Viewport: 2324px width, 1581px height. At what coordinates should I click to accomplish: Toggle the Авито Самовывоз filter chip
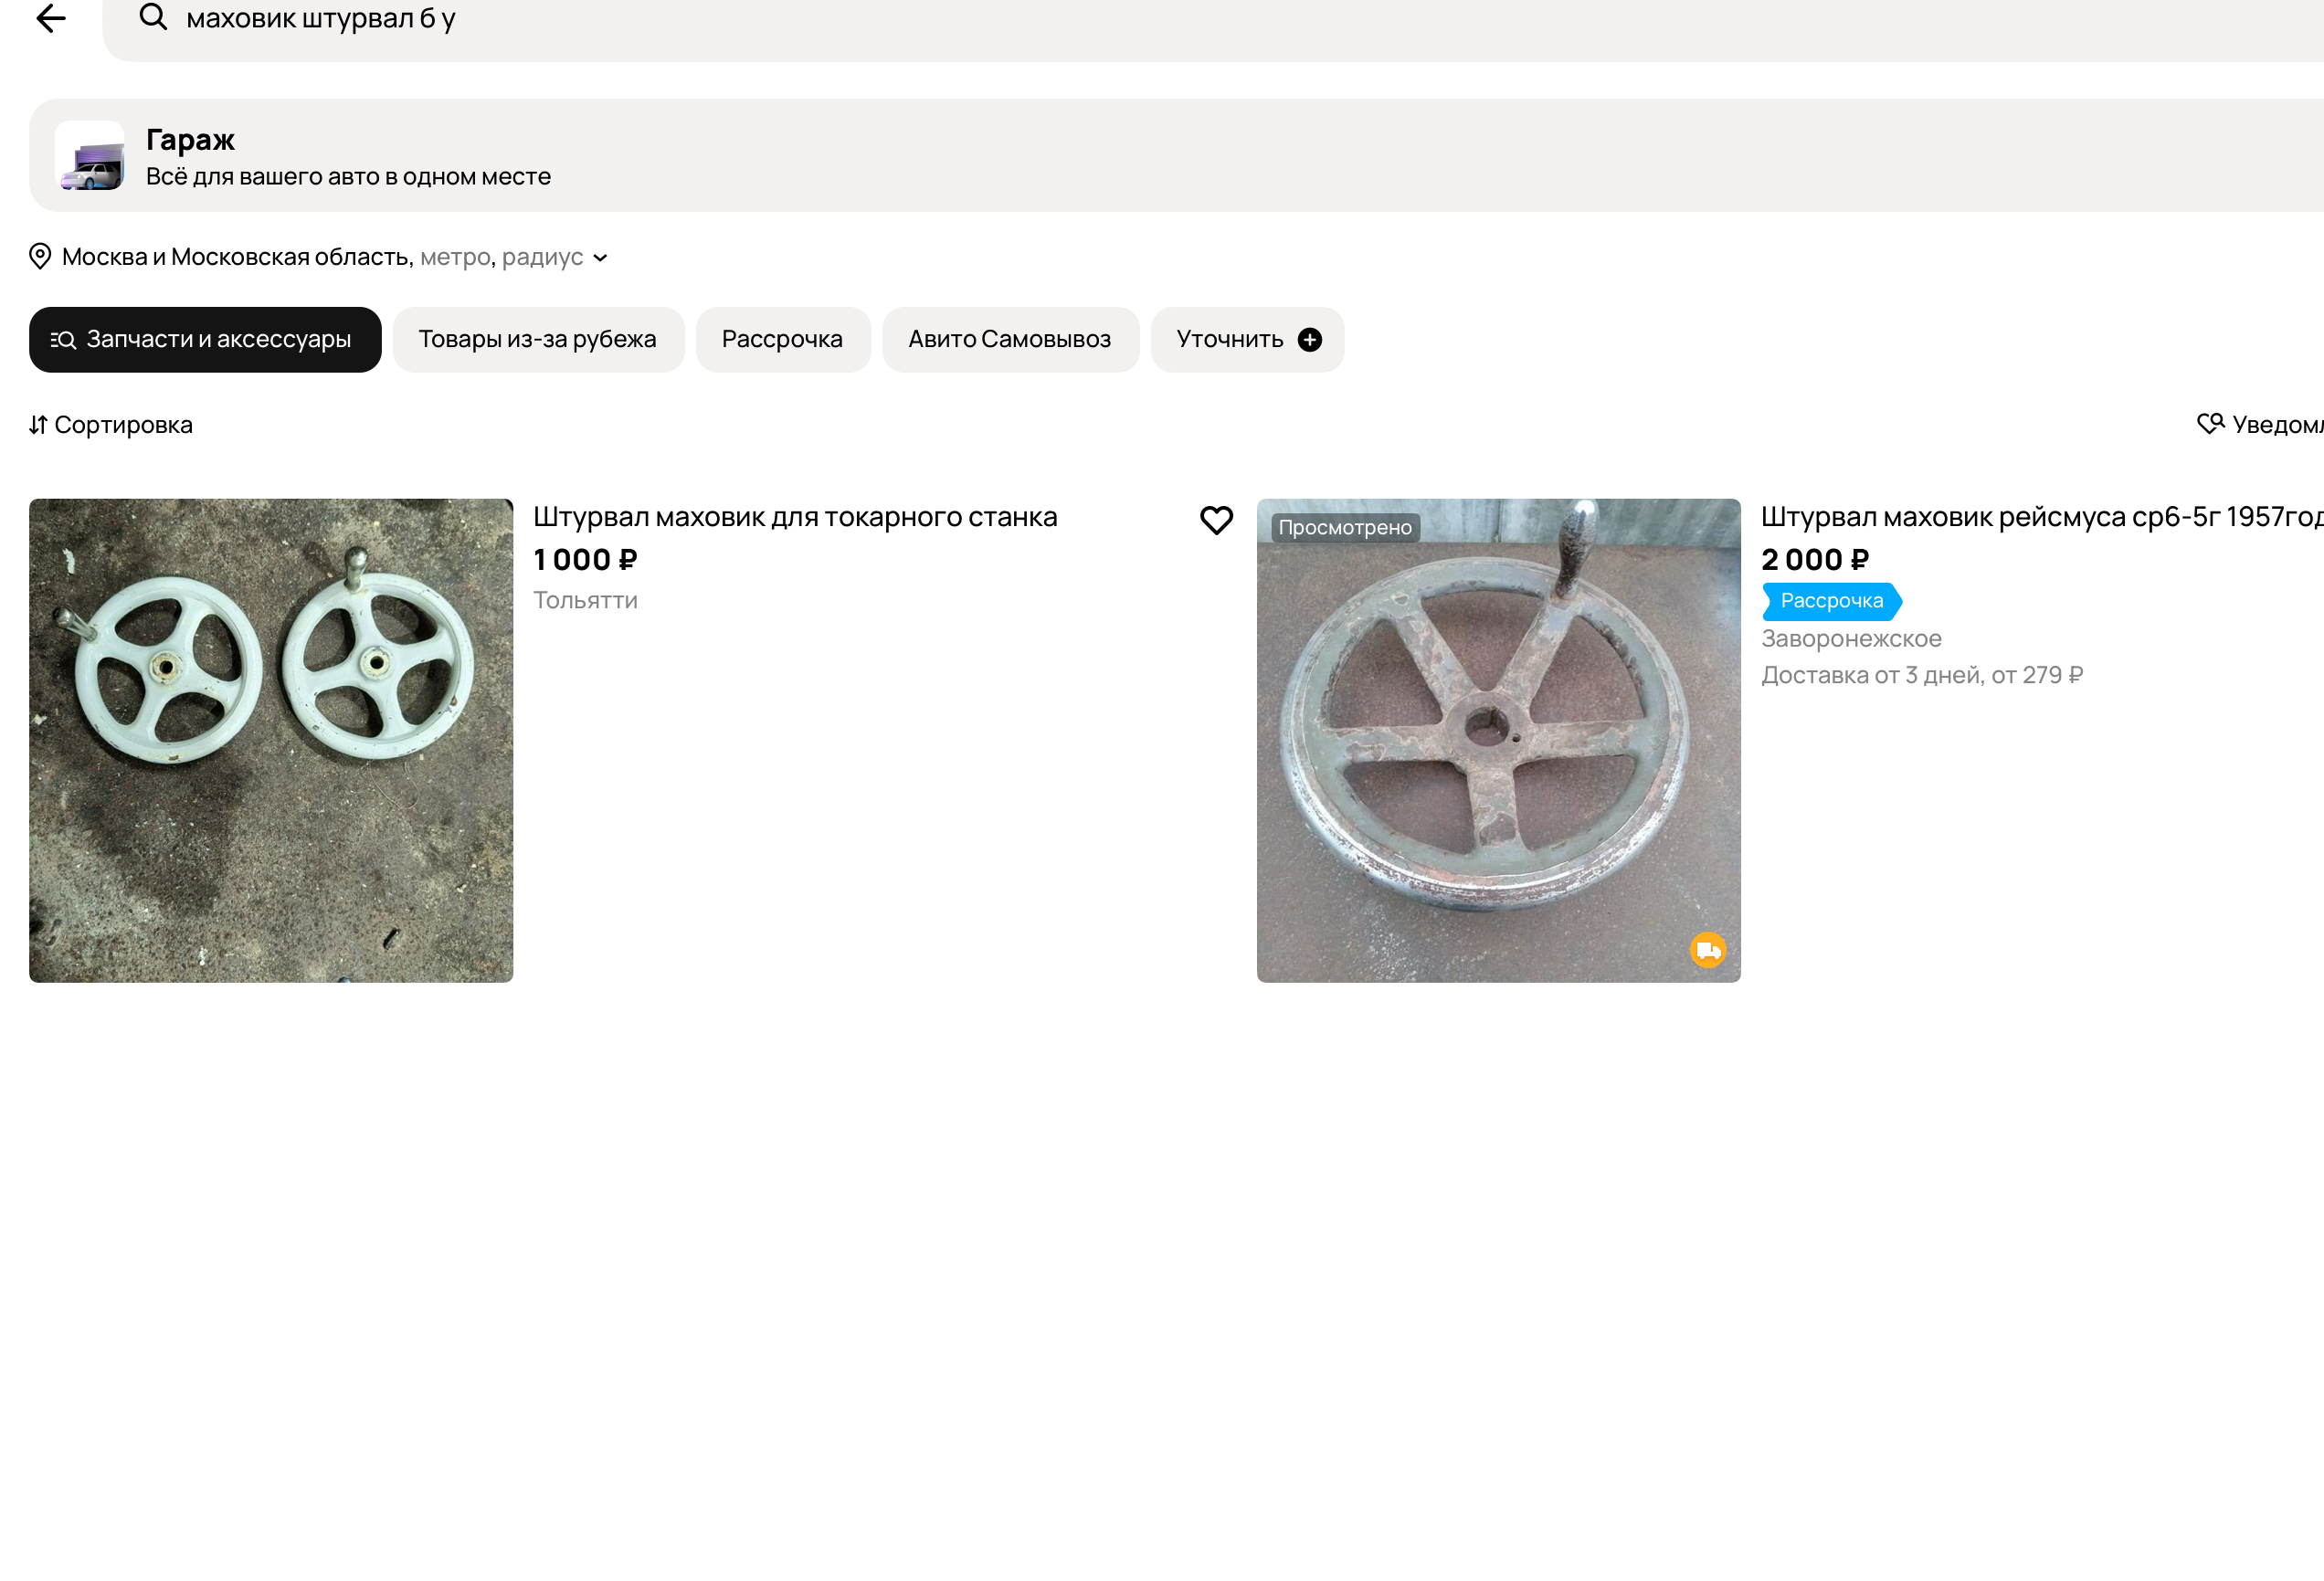click(1009, 340)
